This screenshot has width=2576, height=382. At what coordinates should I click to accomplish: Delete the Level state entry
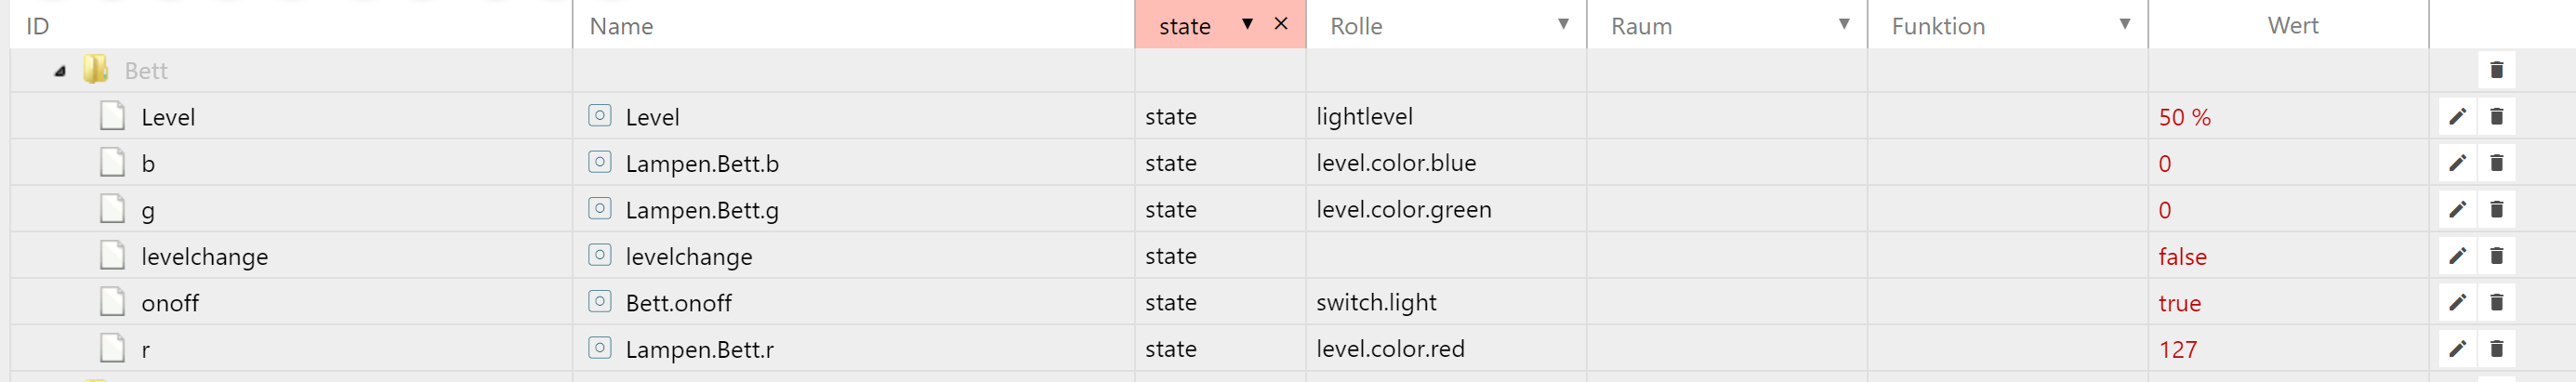(x=2496, y=117)
